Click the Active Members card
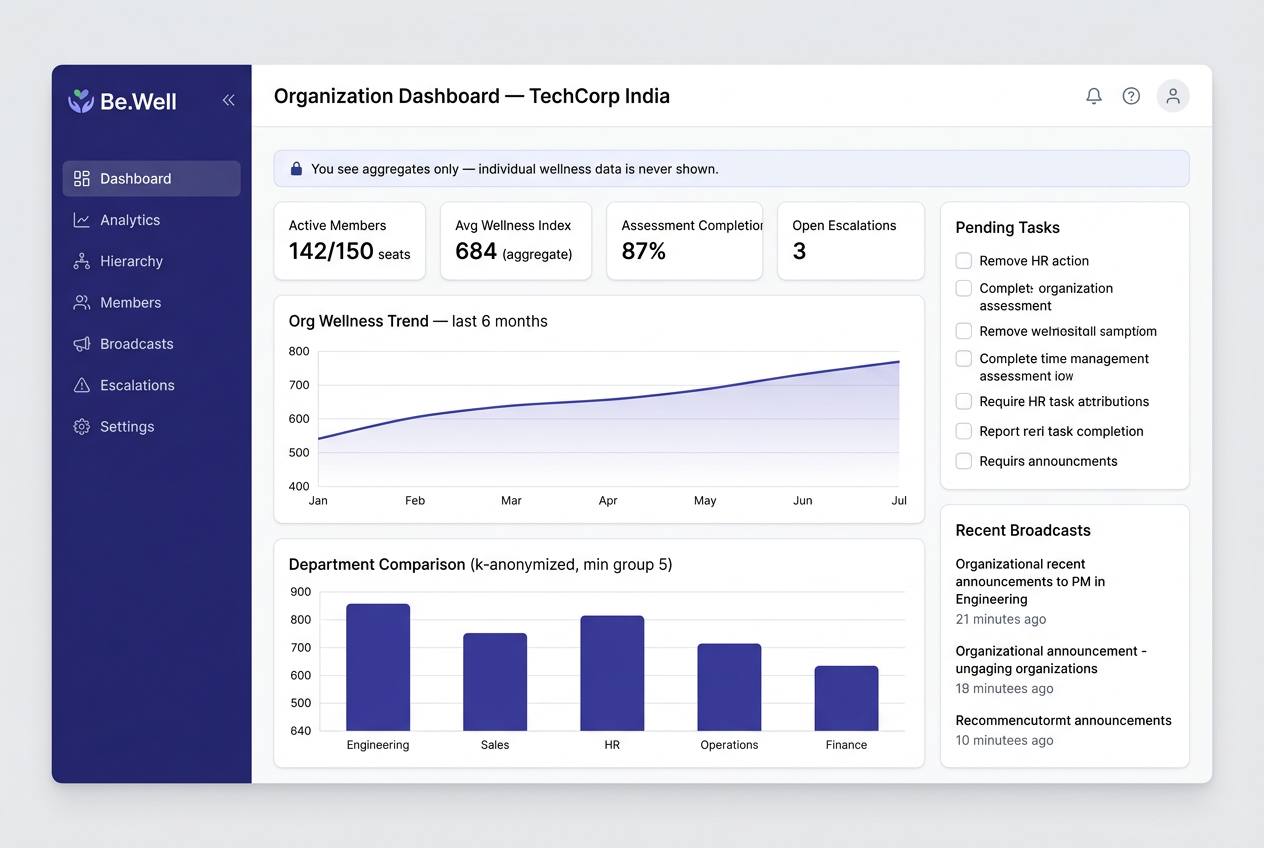This screenshot has height=848, width=1264. coord(350,241)
